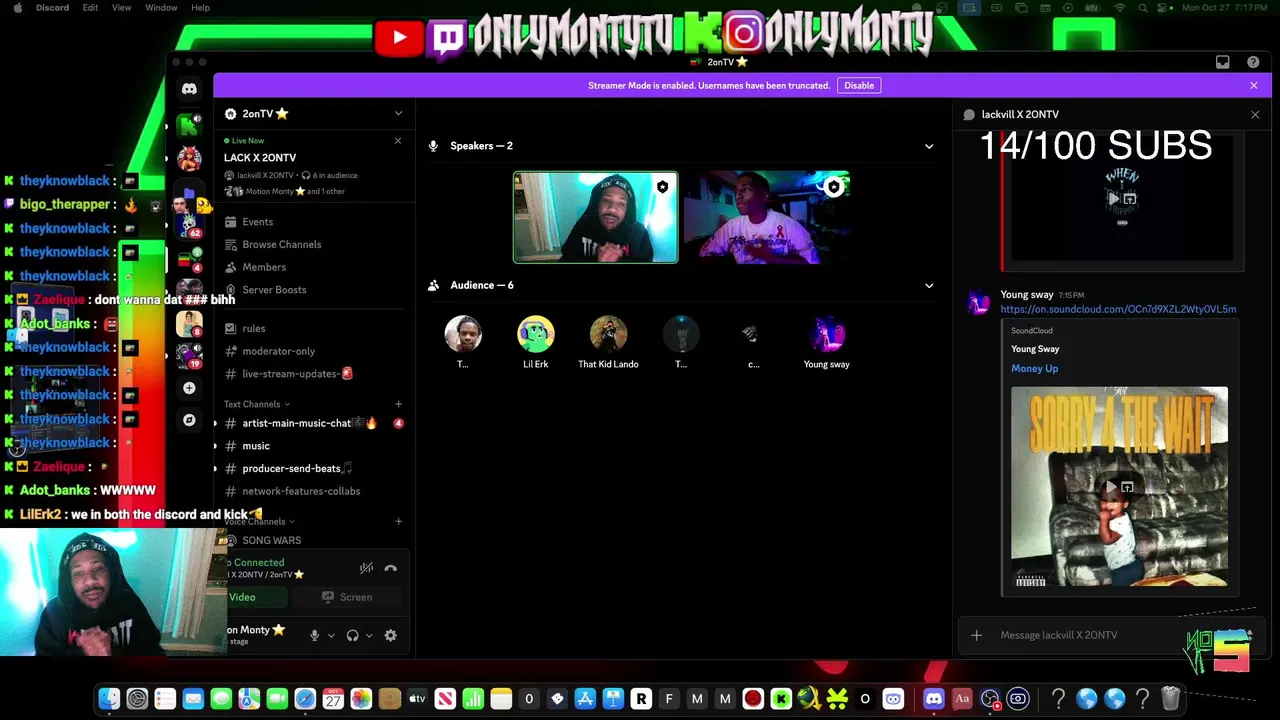The image size is (1280, 720).
Task: Share your Screen button
Action: 348,597
